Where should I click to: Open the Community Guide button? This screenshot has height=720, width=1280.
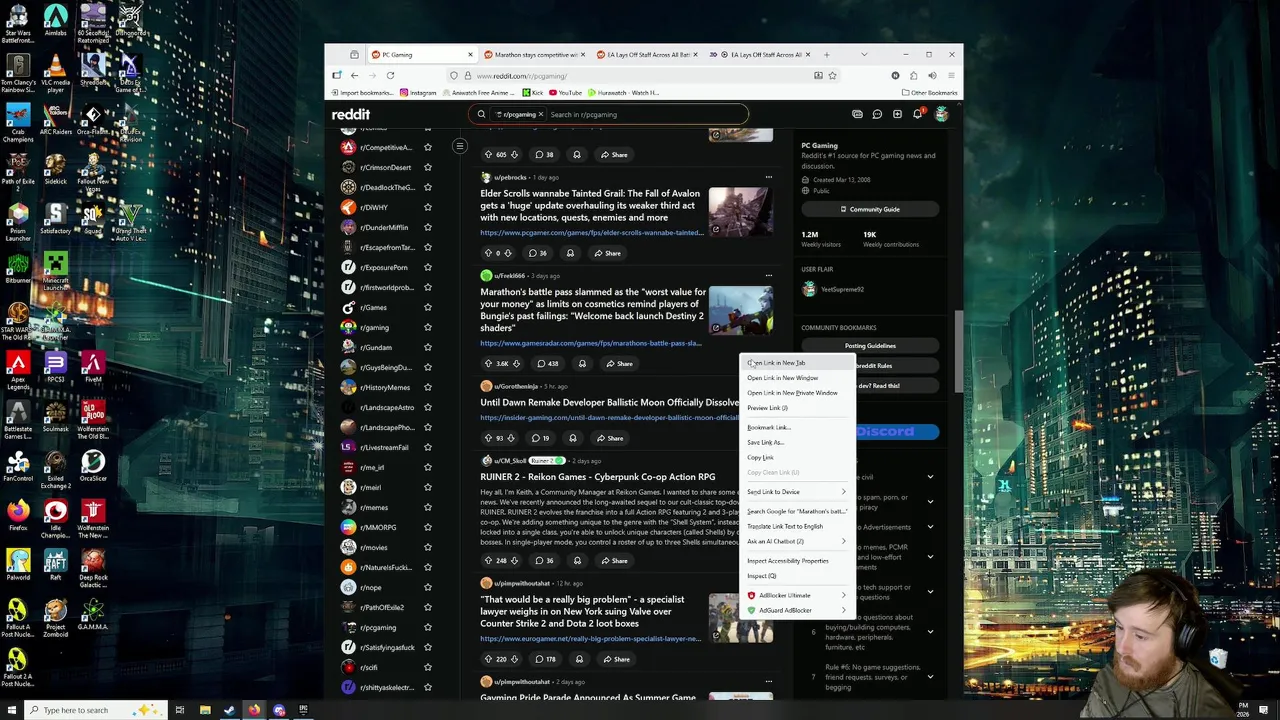(869, 209)
